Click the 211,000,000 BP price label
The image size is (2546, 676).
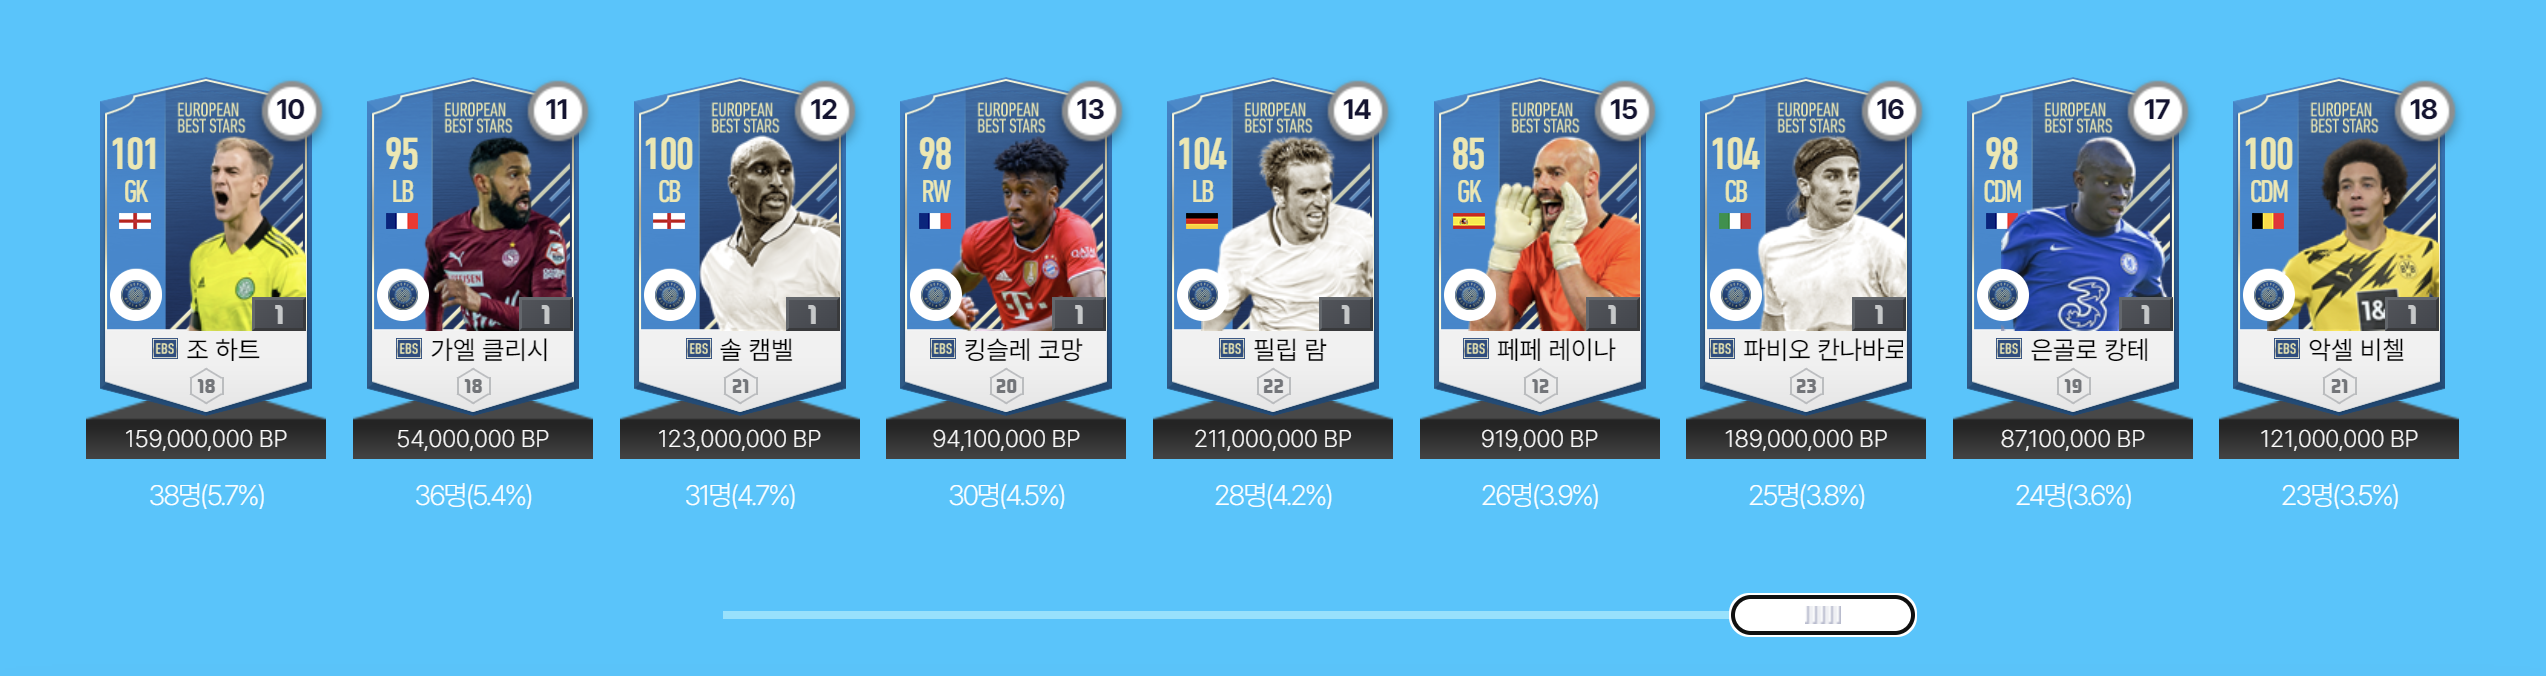click(x=1273, y=439)
